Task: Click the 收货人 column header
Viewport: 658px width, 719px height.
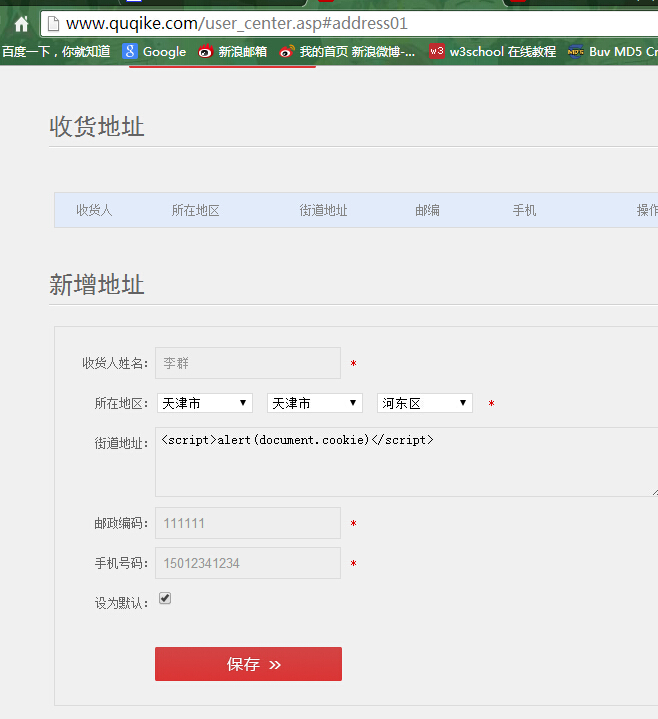Action: pos(94,210)
